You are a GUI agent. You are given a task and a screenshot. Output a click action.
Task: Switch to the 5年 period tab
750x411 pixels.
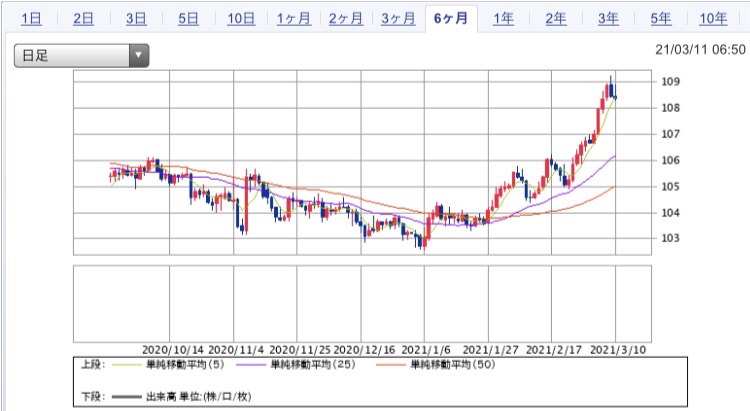[661, 19]
